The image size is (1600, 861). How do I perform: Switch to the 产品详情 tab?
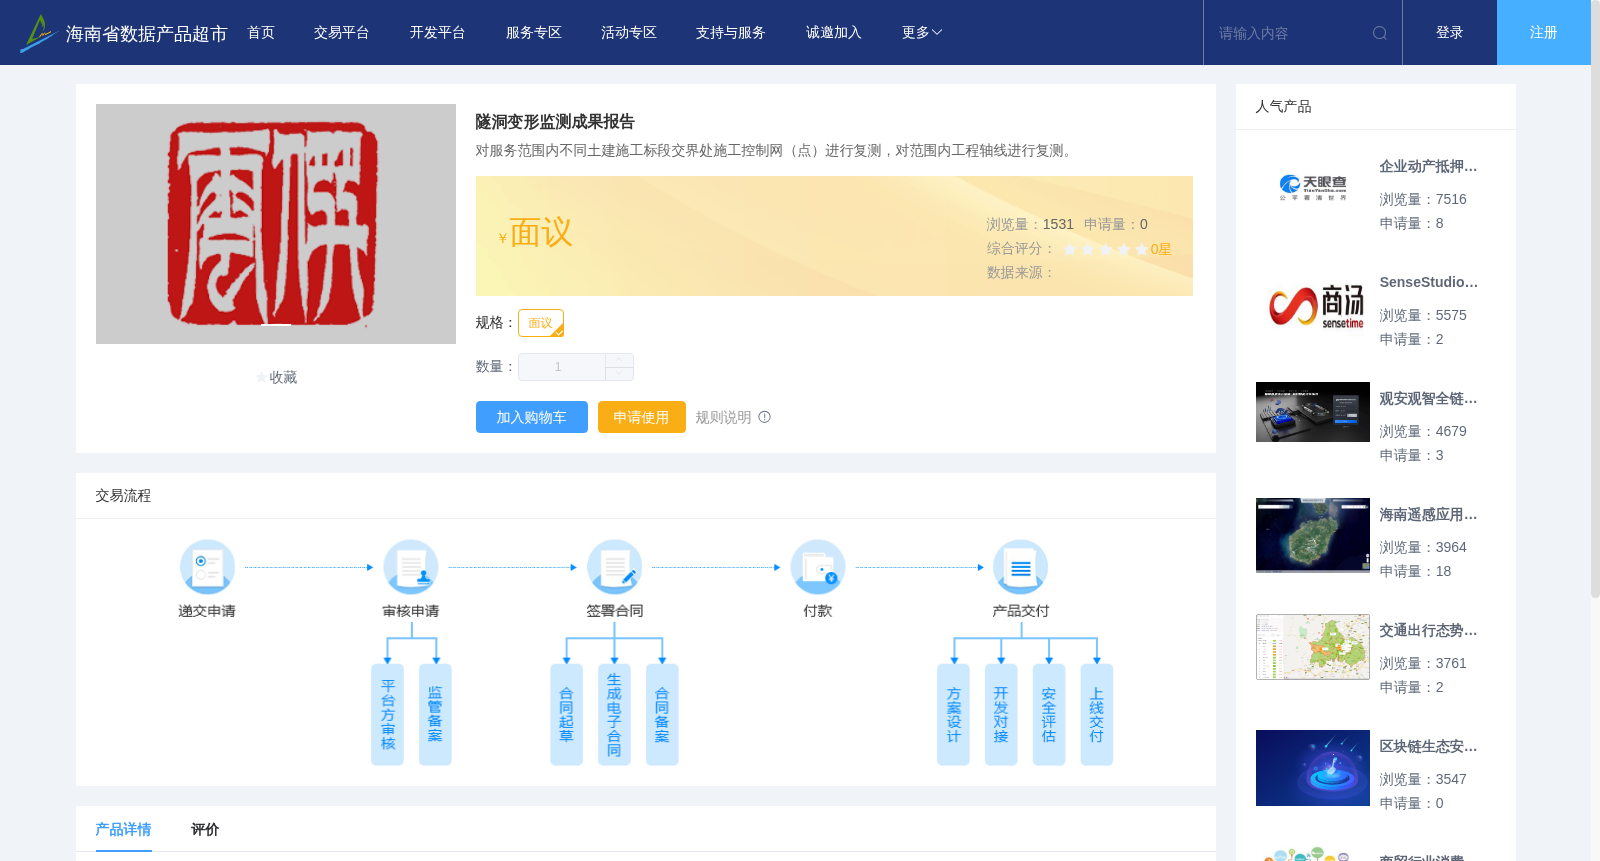(x=124, y=829)
